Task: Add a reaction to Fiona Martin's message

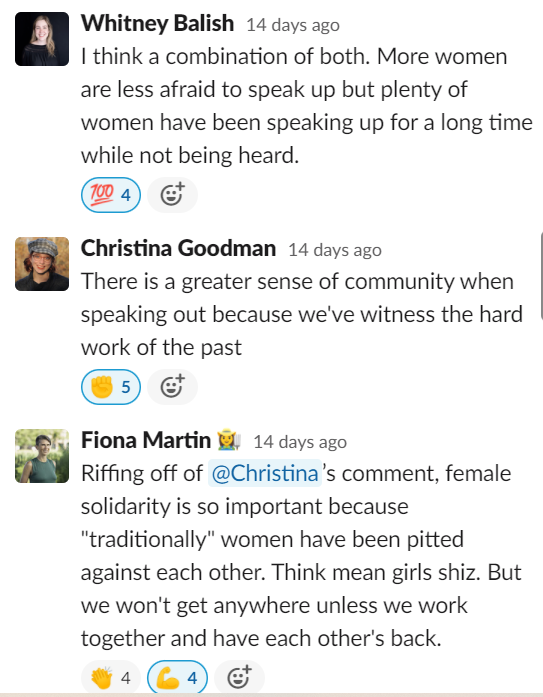Action: (x=239, y=678)
